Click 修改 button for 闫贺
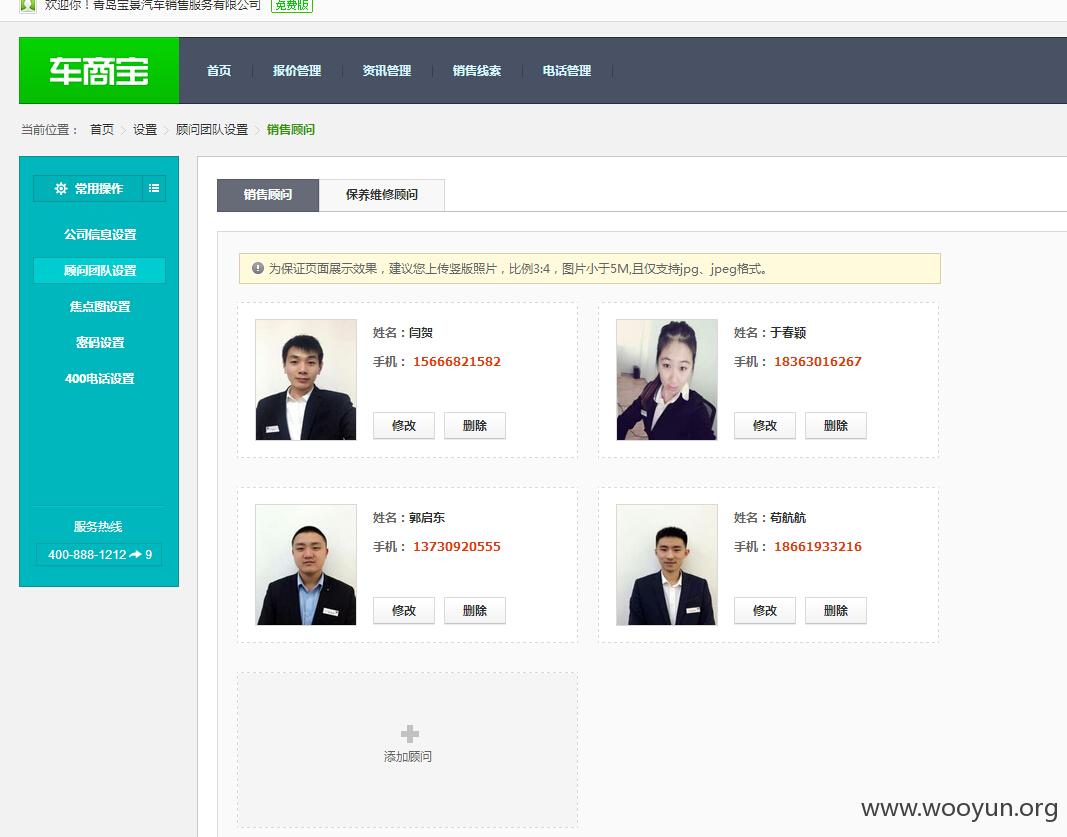 click(404, 425)
